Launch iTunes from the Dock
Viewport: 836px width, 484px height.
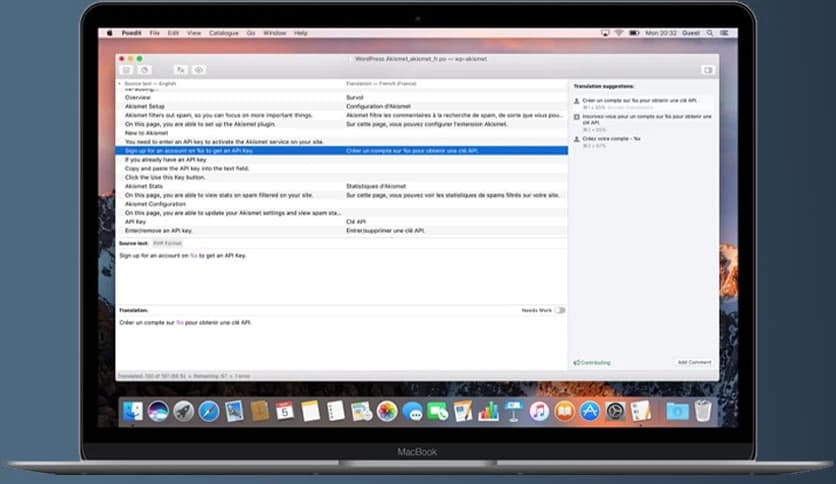click(539, 411)
